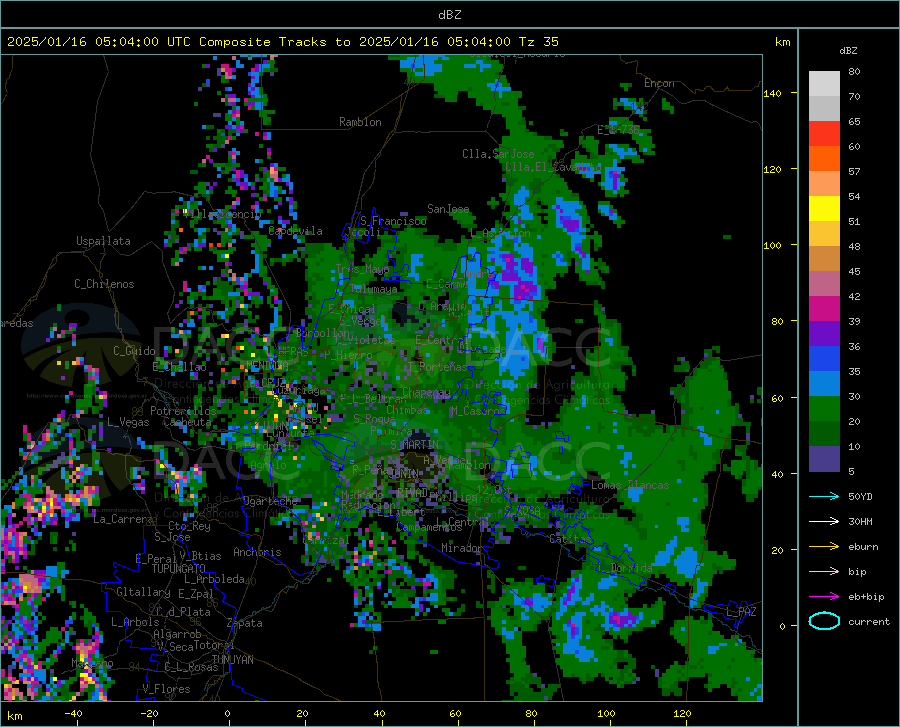The height and width of the screenshot is (727, 900).
Task: Click the Zapata map label
Action: pos(245,623)
